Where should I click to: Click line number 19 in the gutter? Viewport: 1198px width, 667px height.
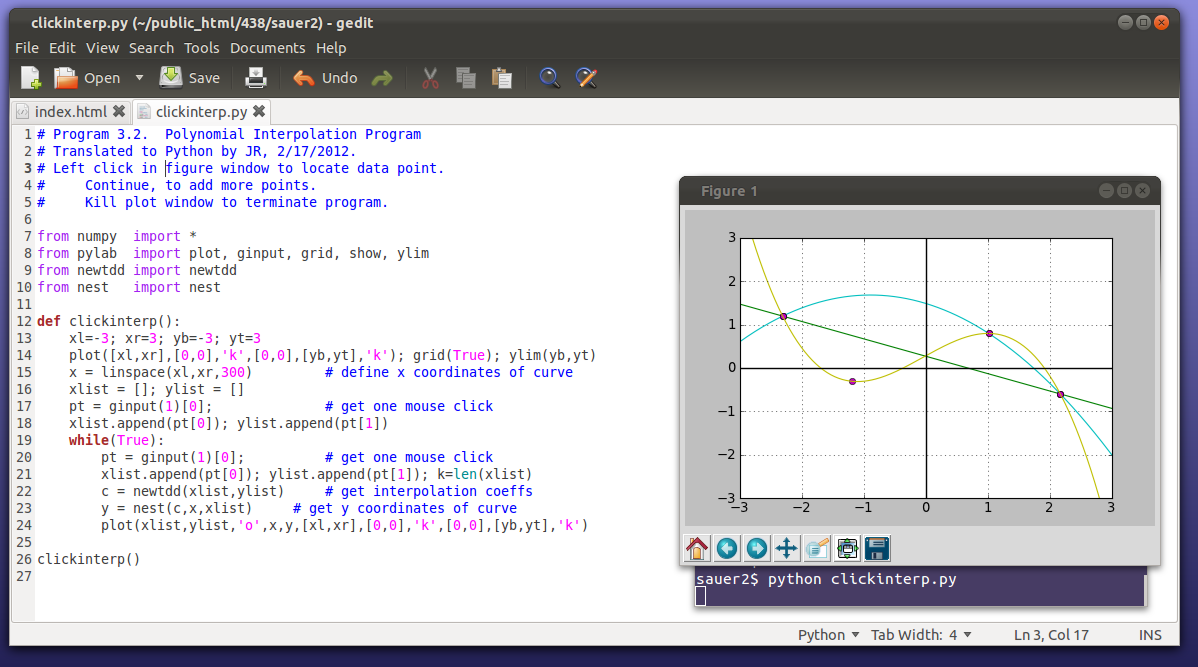coord(24,440)
